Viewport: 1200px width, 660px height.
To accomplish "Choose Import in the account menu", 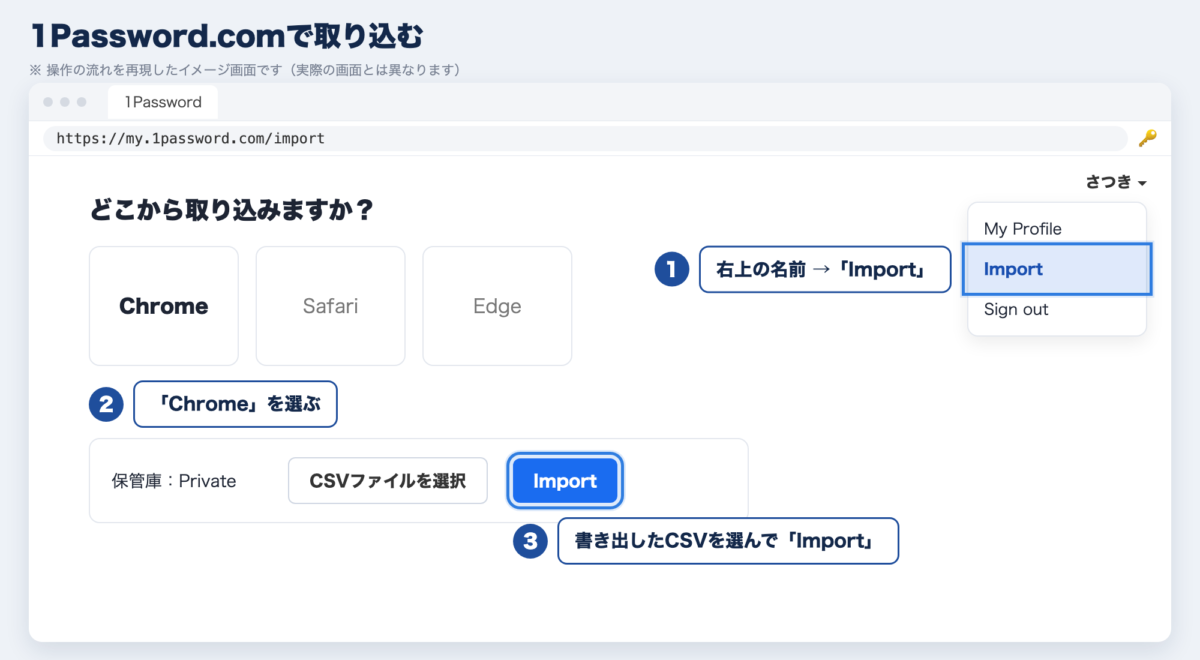I will tap(1057, 269).
